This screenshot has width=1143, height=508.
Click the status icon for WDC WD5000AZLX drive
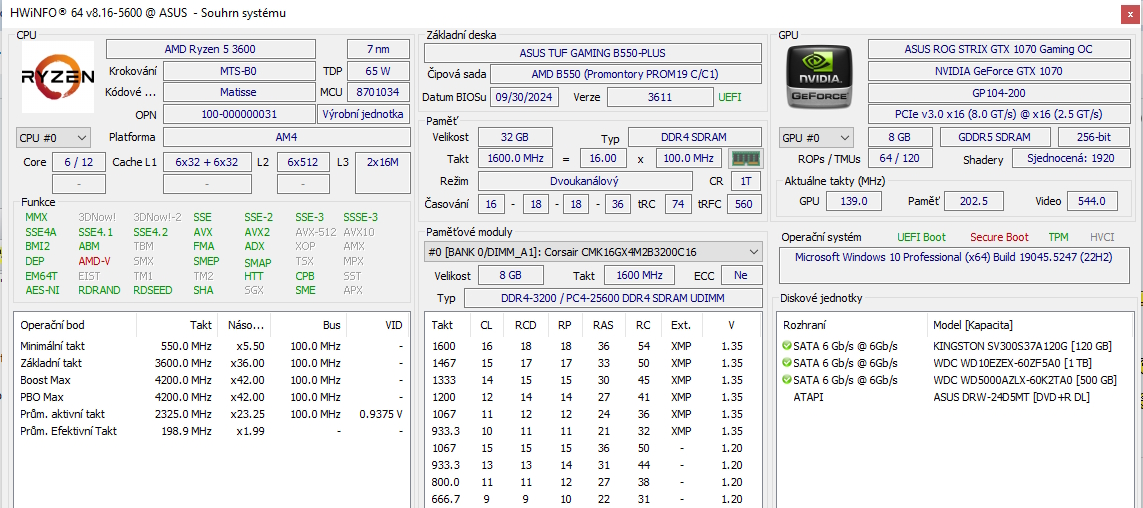point(786,380)
